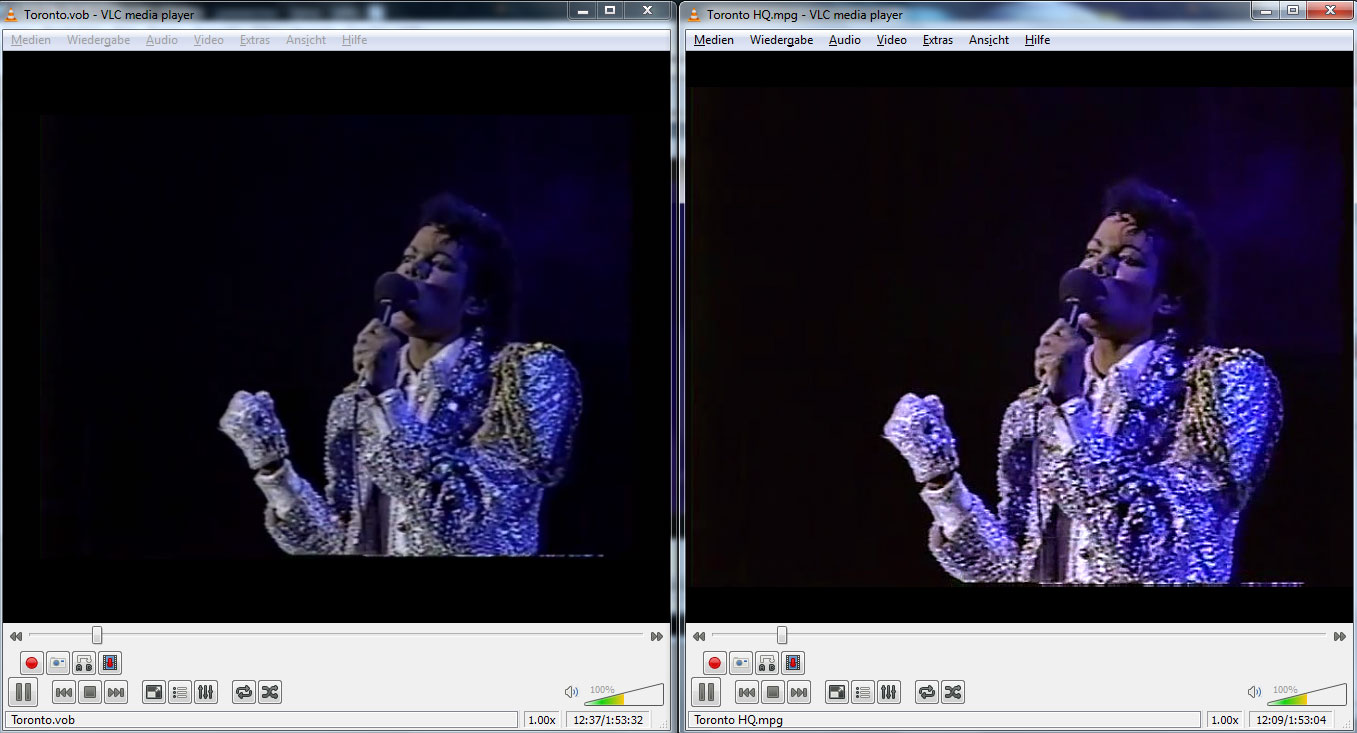This screenshot has height=733, width=1357.
Task: Open Extras menu in Toronto.vob window
Action: click(x=254, y=40)
